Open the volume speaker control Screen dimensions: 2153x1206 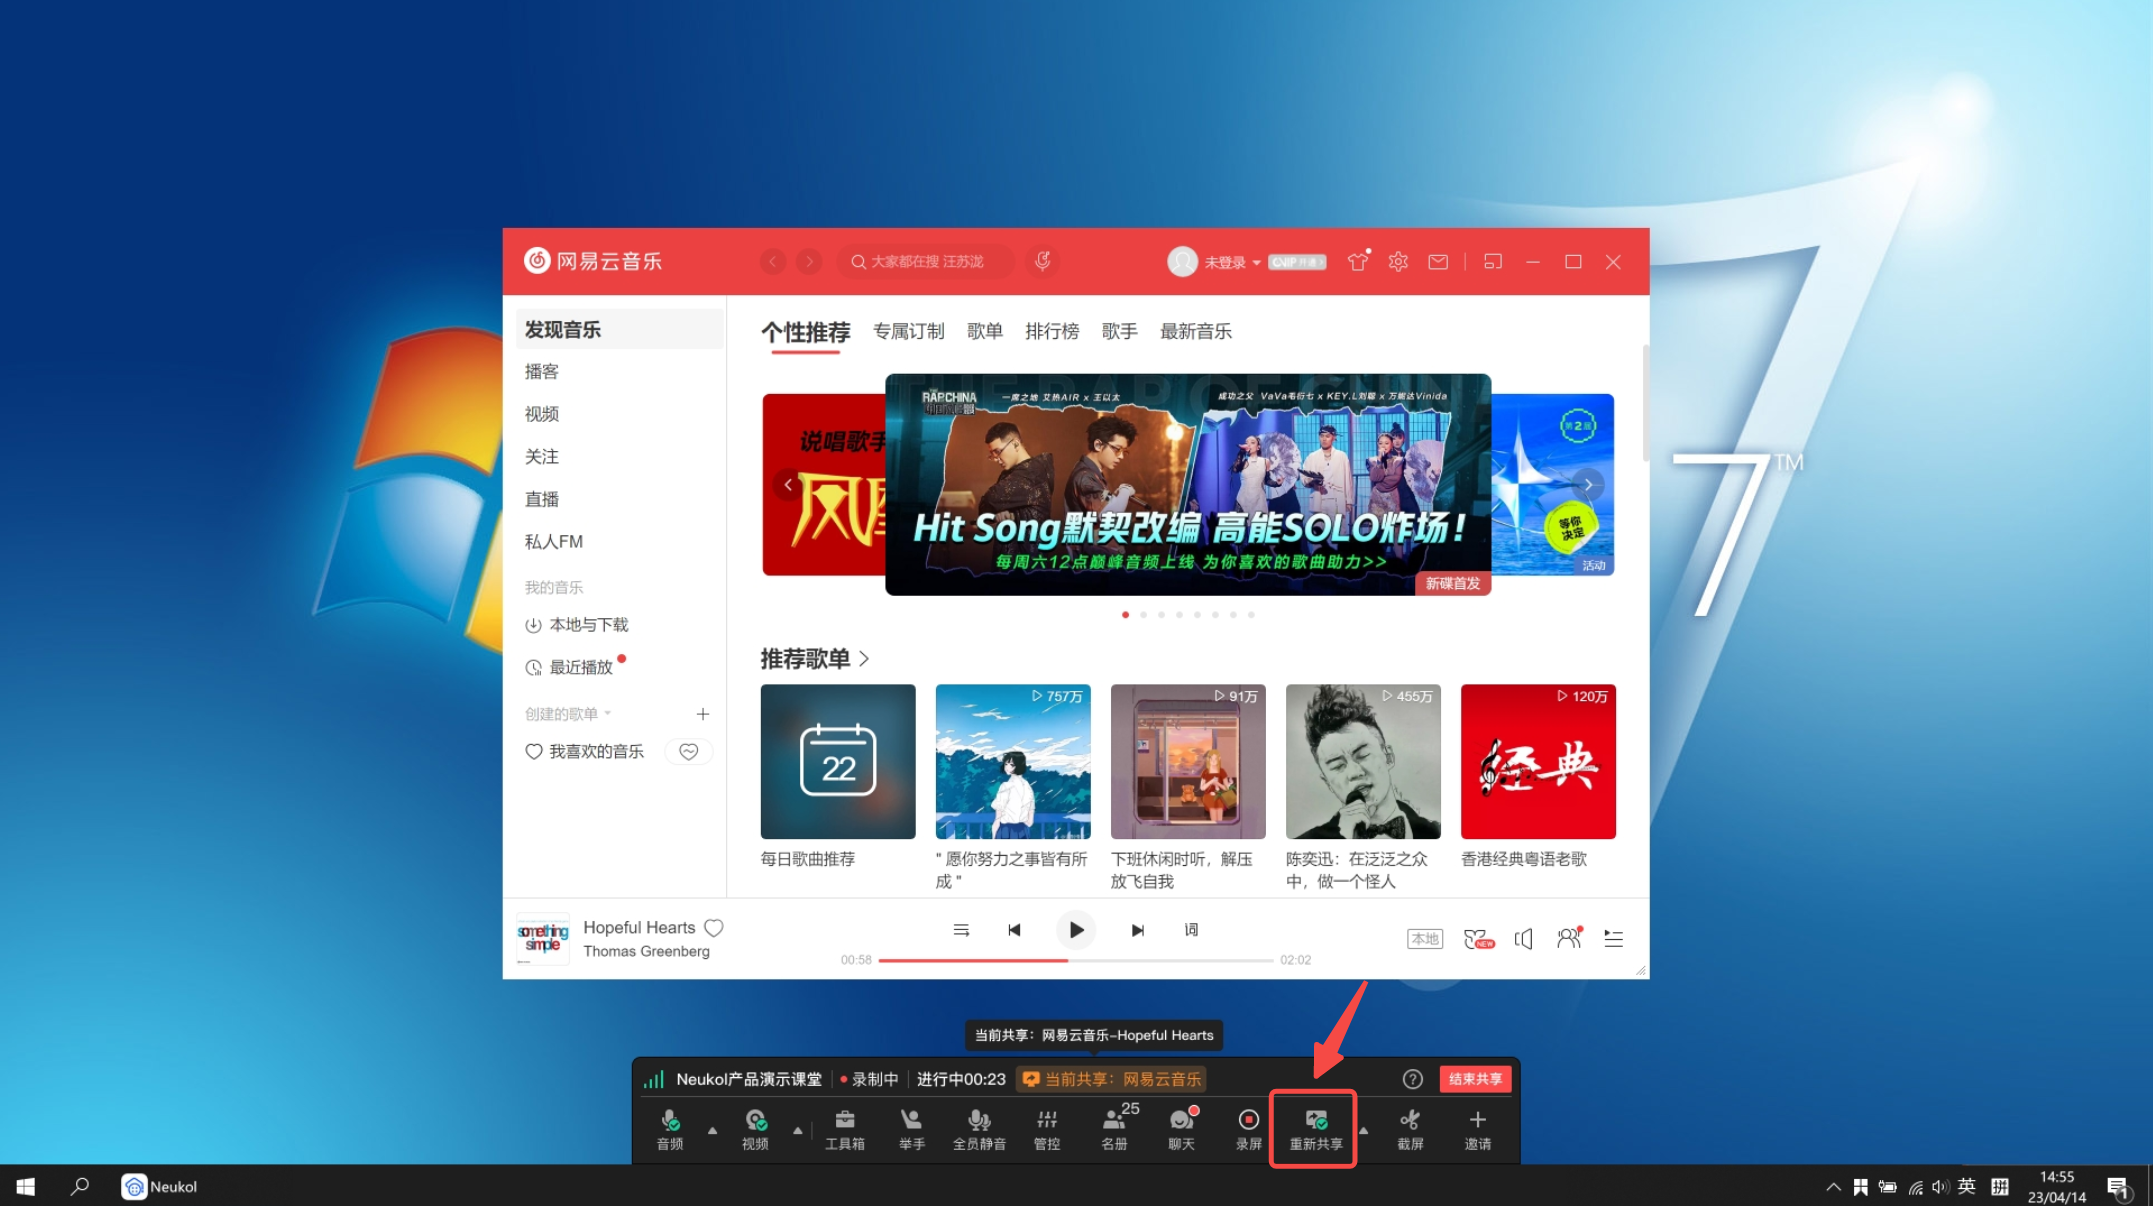pyautogui.click(x=1523, y=938)
